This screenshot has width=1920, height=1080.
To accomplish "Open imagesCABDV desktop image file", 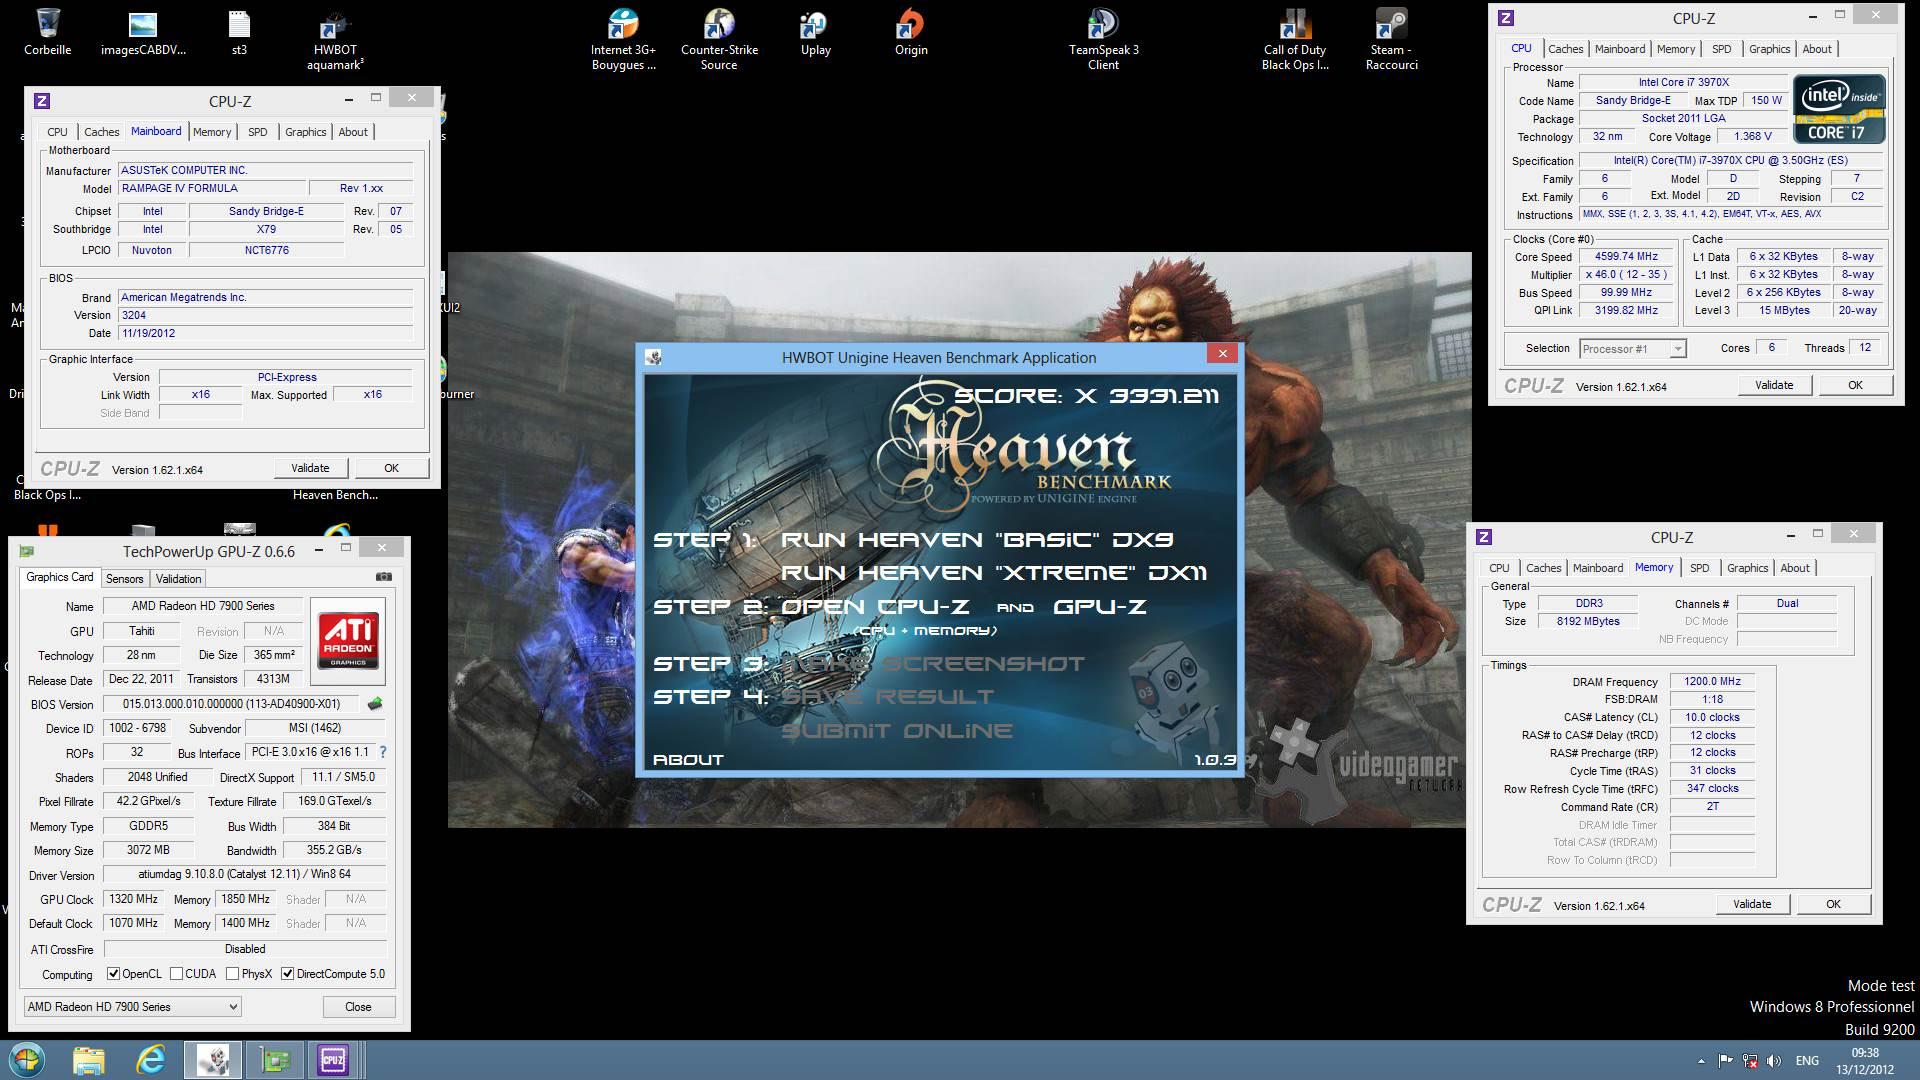I will 143,32.
